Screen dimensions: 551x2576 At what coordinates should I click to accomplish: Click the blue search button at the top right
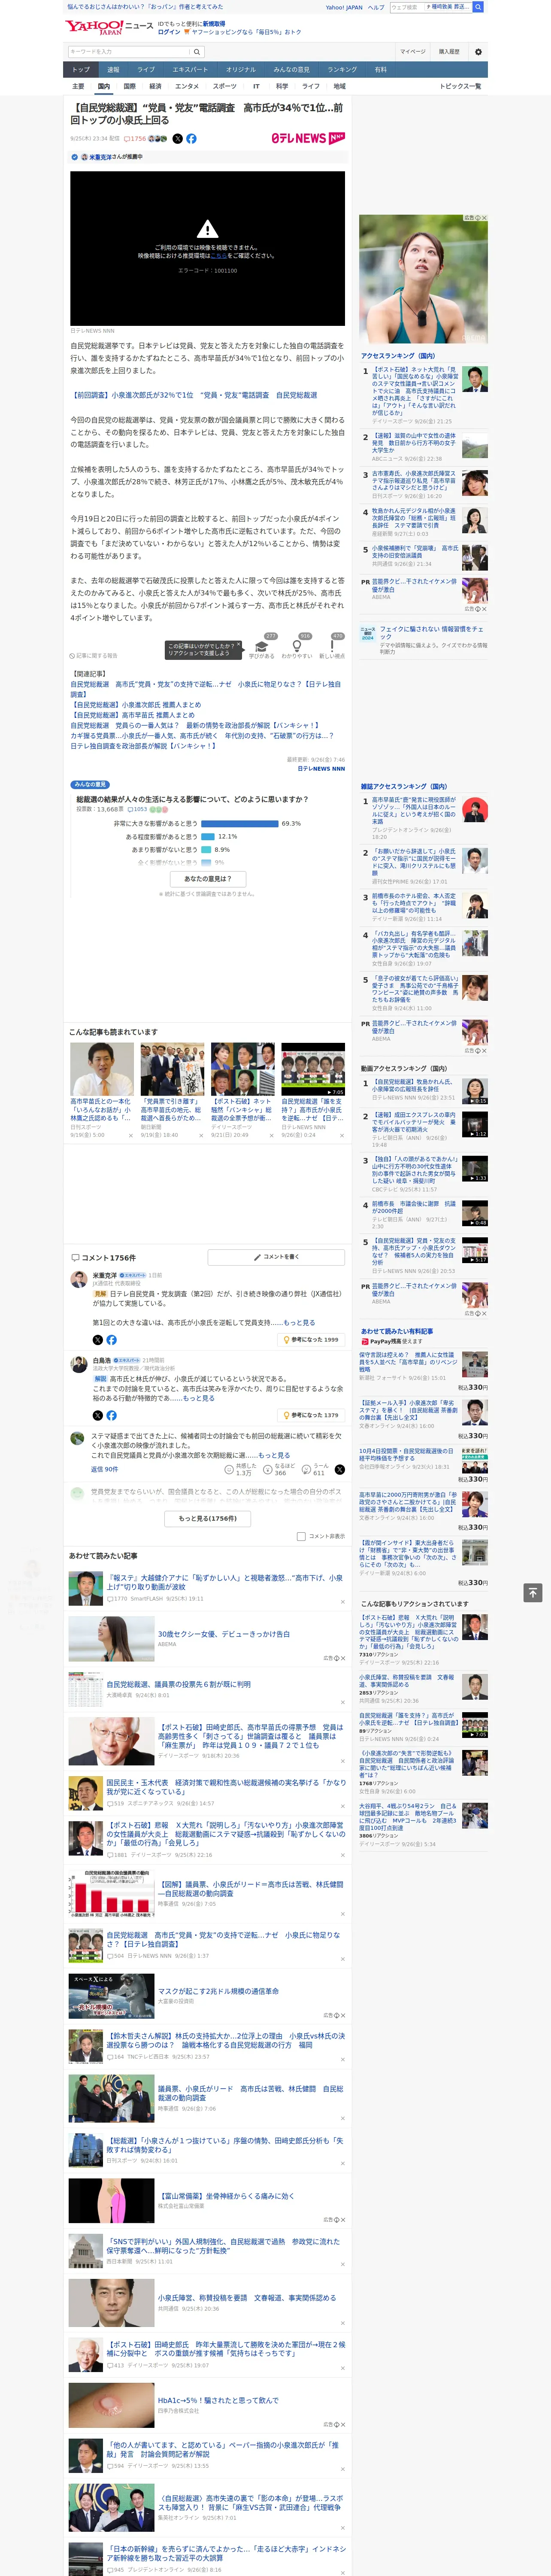[478, 7]
